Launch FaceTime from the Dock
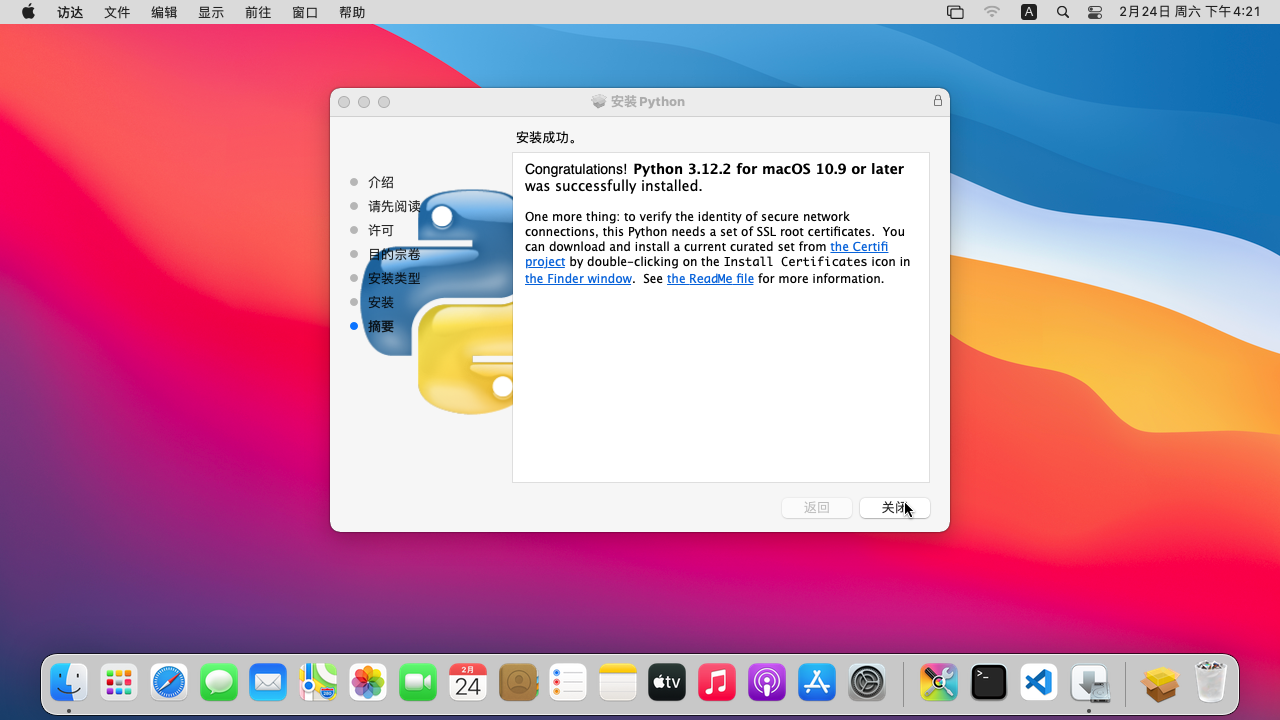The image size is (1280, 720). [418, 683]
